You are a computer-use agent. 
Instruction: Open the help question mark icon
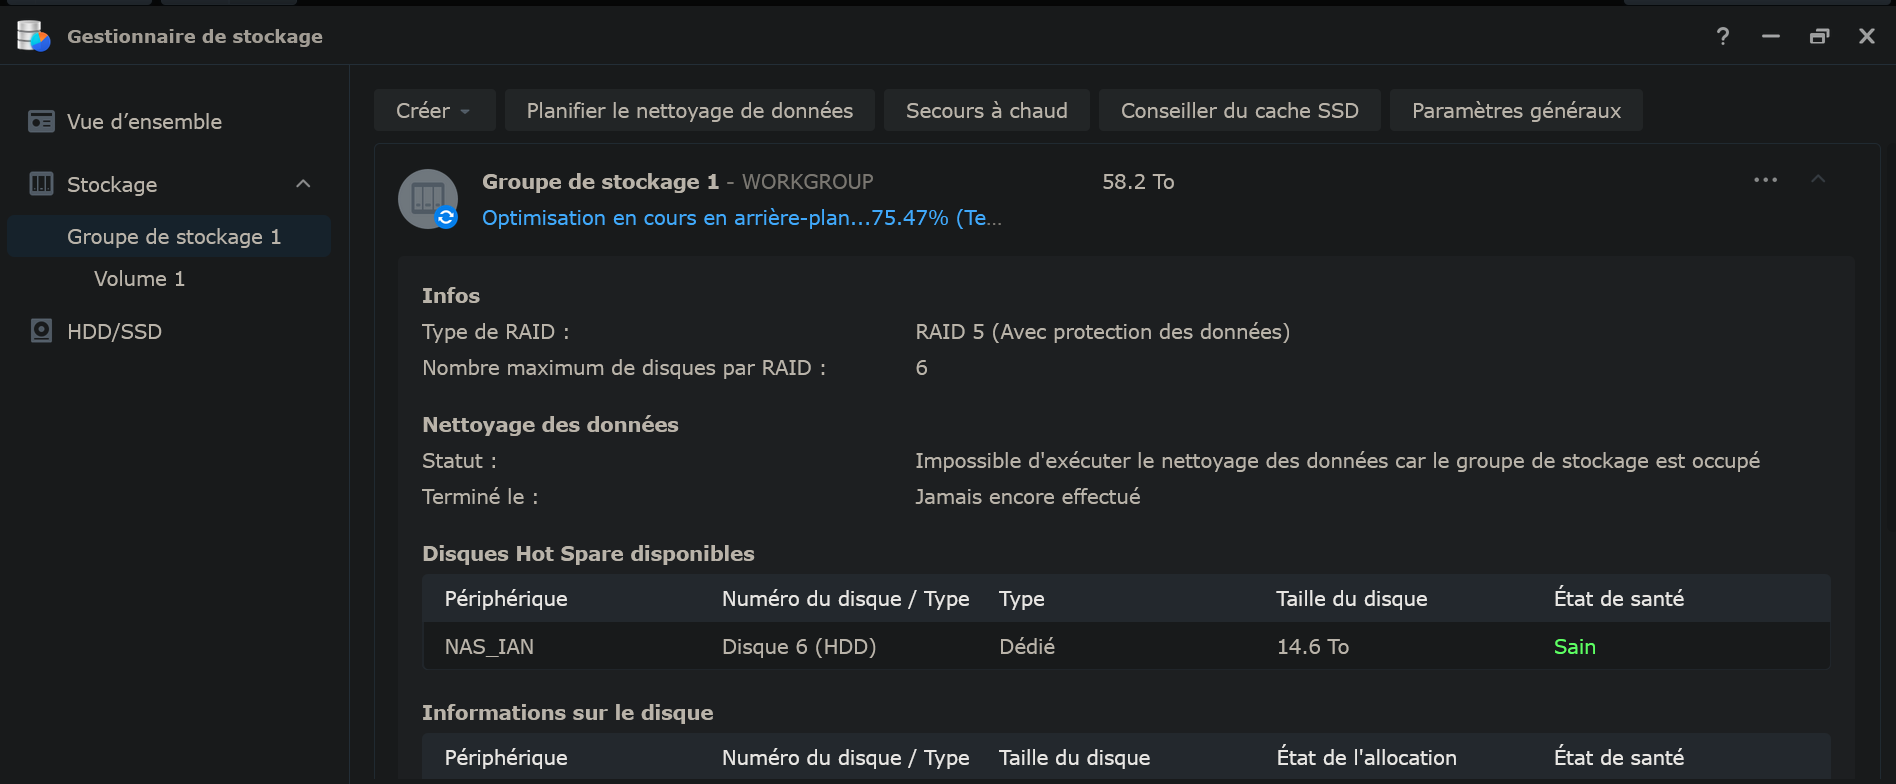click(1722, 36)
